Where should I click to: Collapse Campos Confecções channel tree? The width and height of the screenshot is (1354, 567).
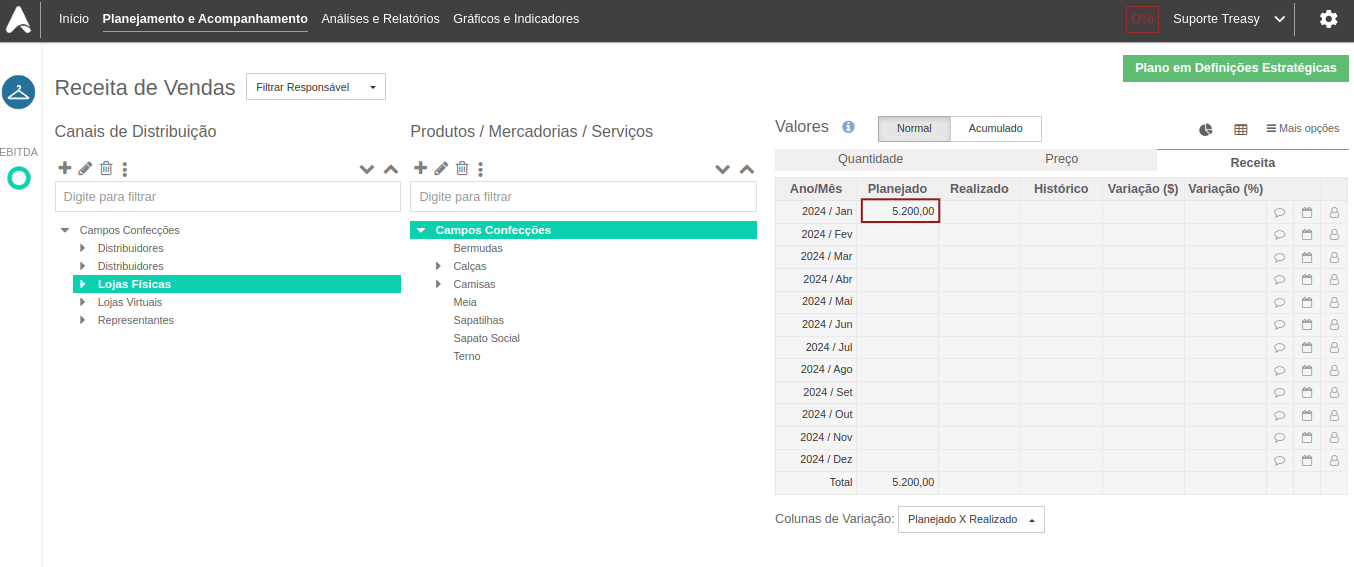tap(65, 230)
